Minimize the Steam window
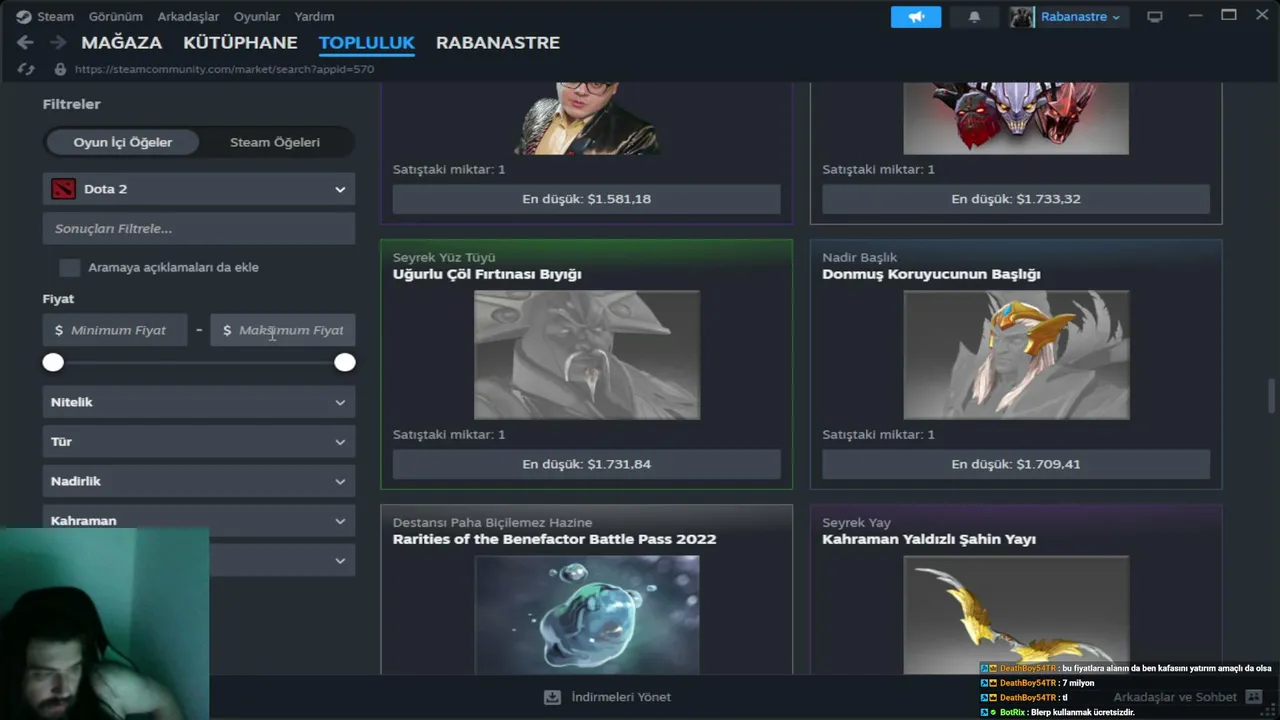The height and width of the screenshot is (720, 1280). [1195, 16]
